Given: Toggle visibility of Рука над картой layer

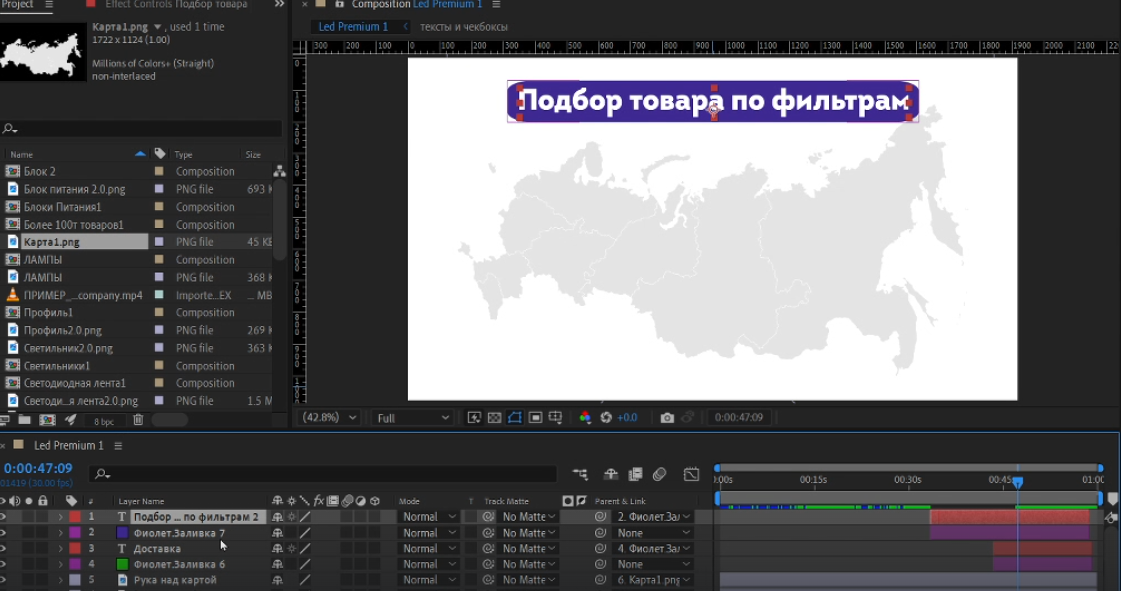Looking at the screenshot, I should coord(5,580).
